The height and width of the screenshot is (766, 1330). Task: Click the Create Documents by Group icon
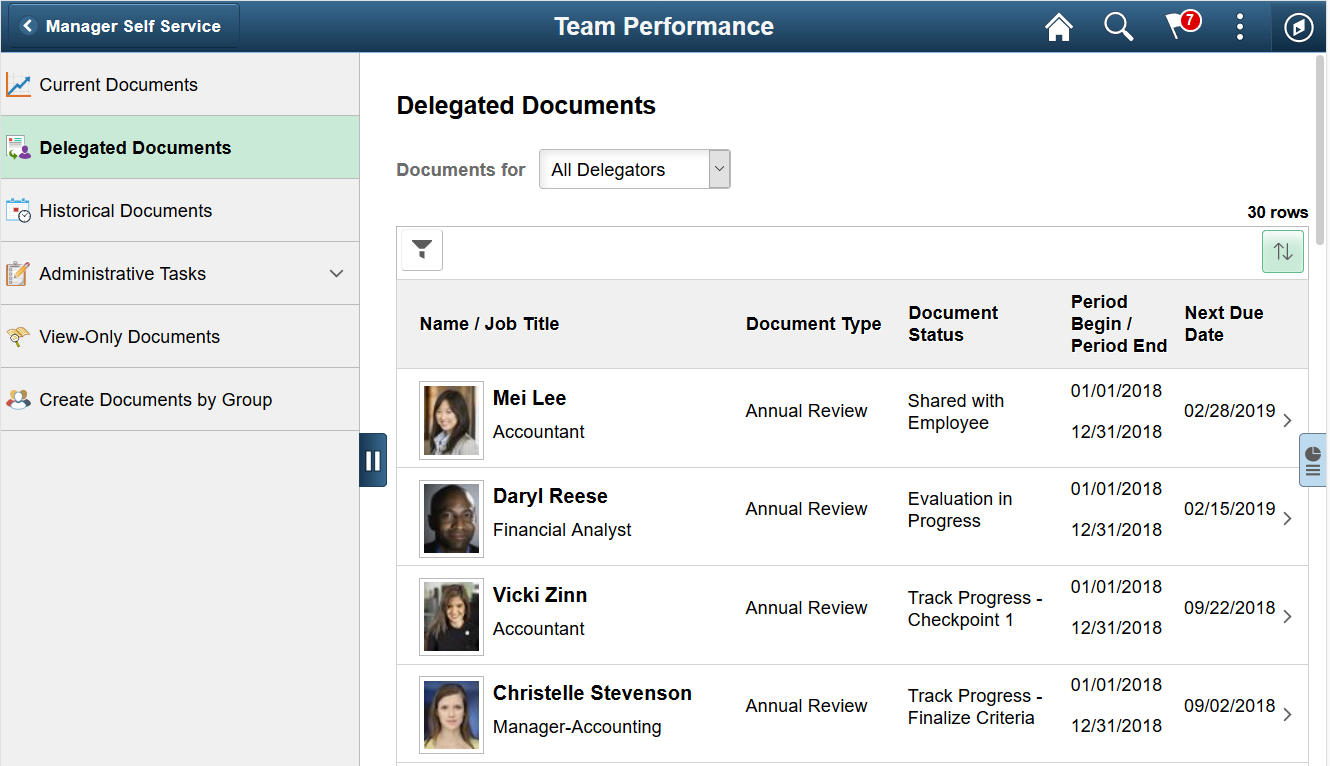click(18, 400)
